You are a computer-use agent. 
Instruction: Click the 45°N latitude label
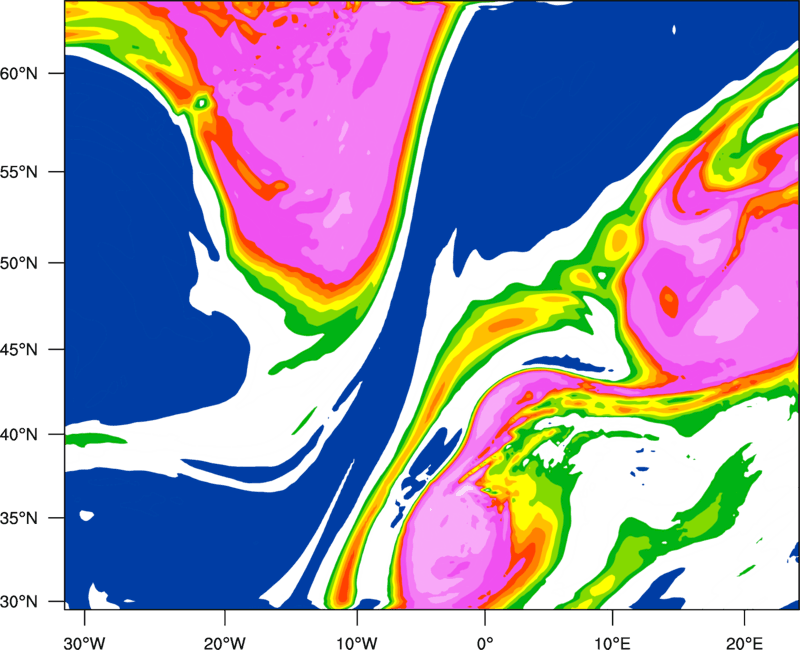[19, 349]
